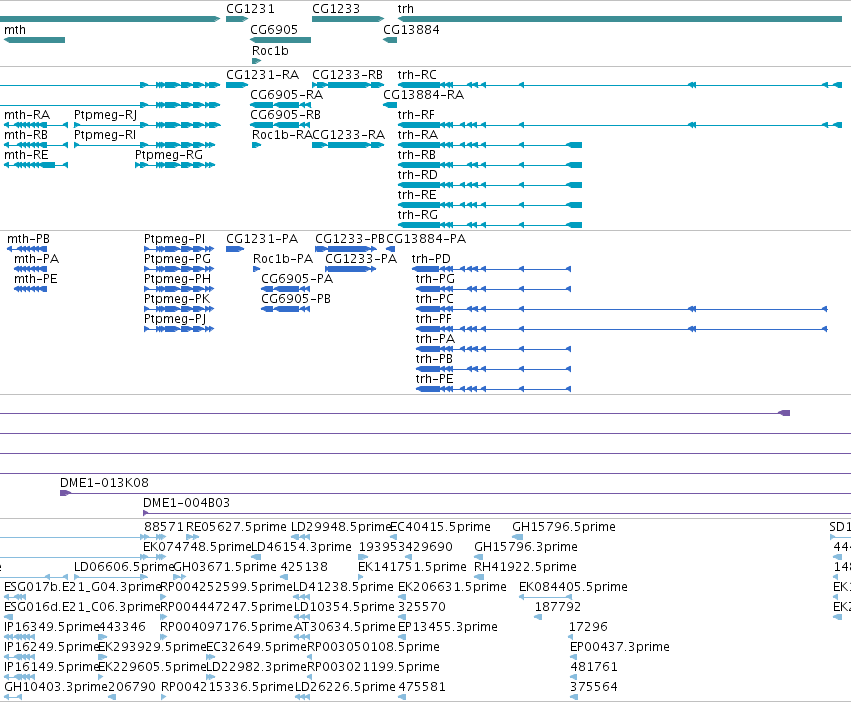Select the trh-RA transcript label

click(417, 135)
